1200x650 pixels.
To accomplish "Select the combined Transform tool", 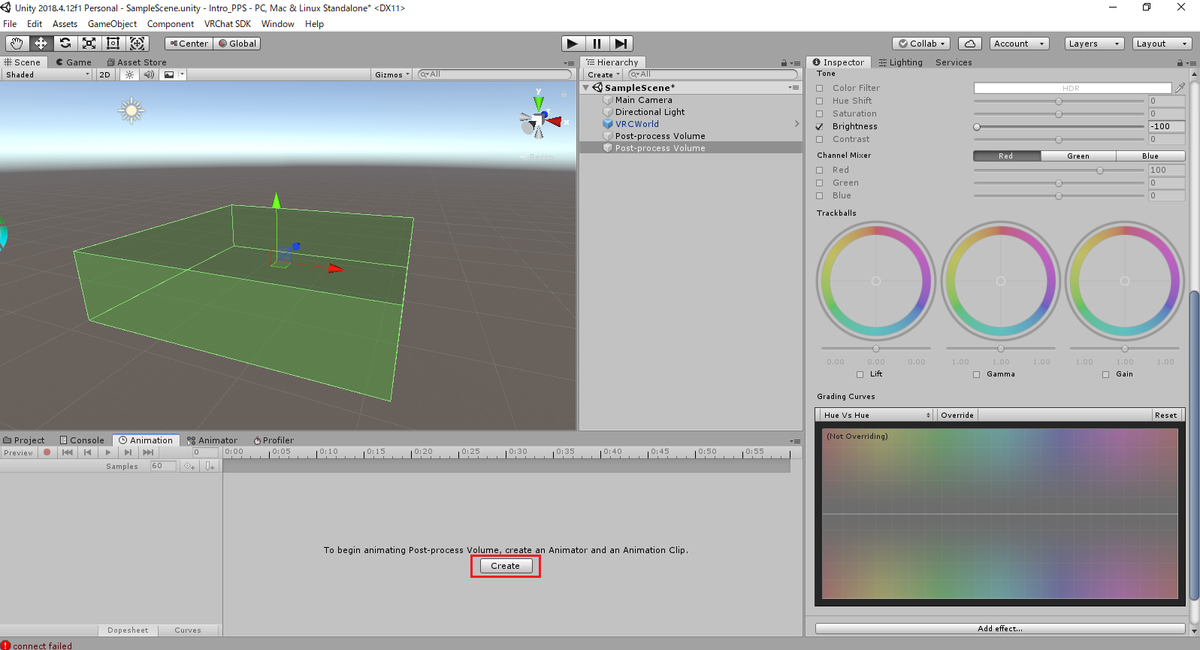I will [137, 43].
